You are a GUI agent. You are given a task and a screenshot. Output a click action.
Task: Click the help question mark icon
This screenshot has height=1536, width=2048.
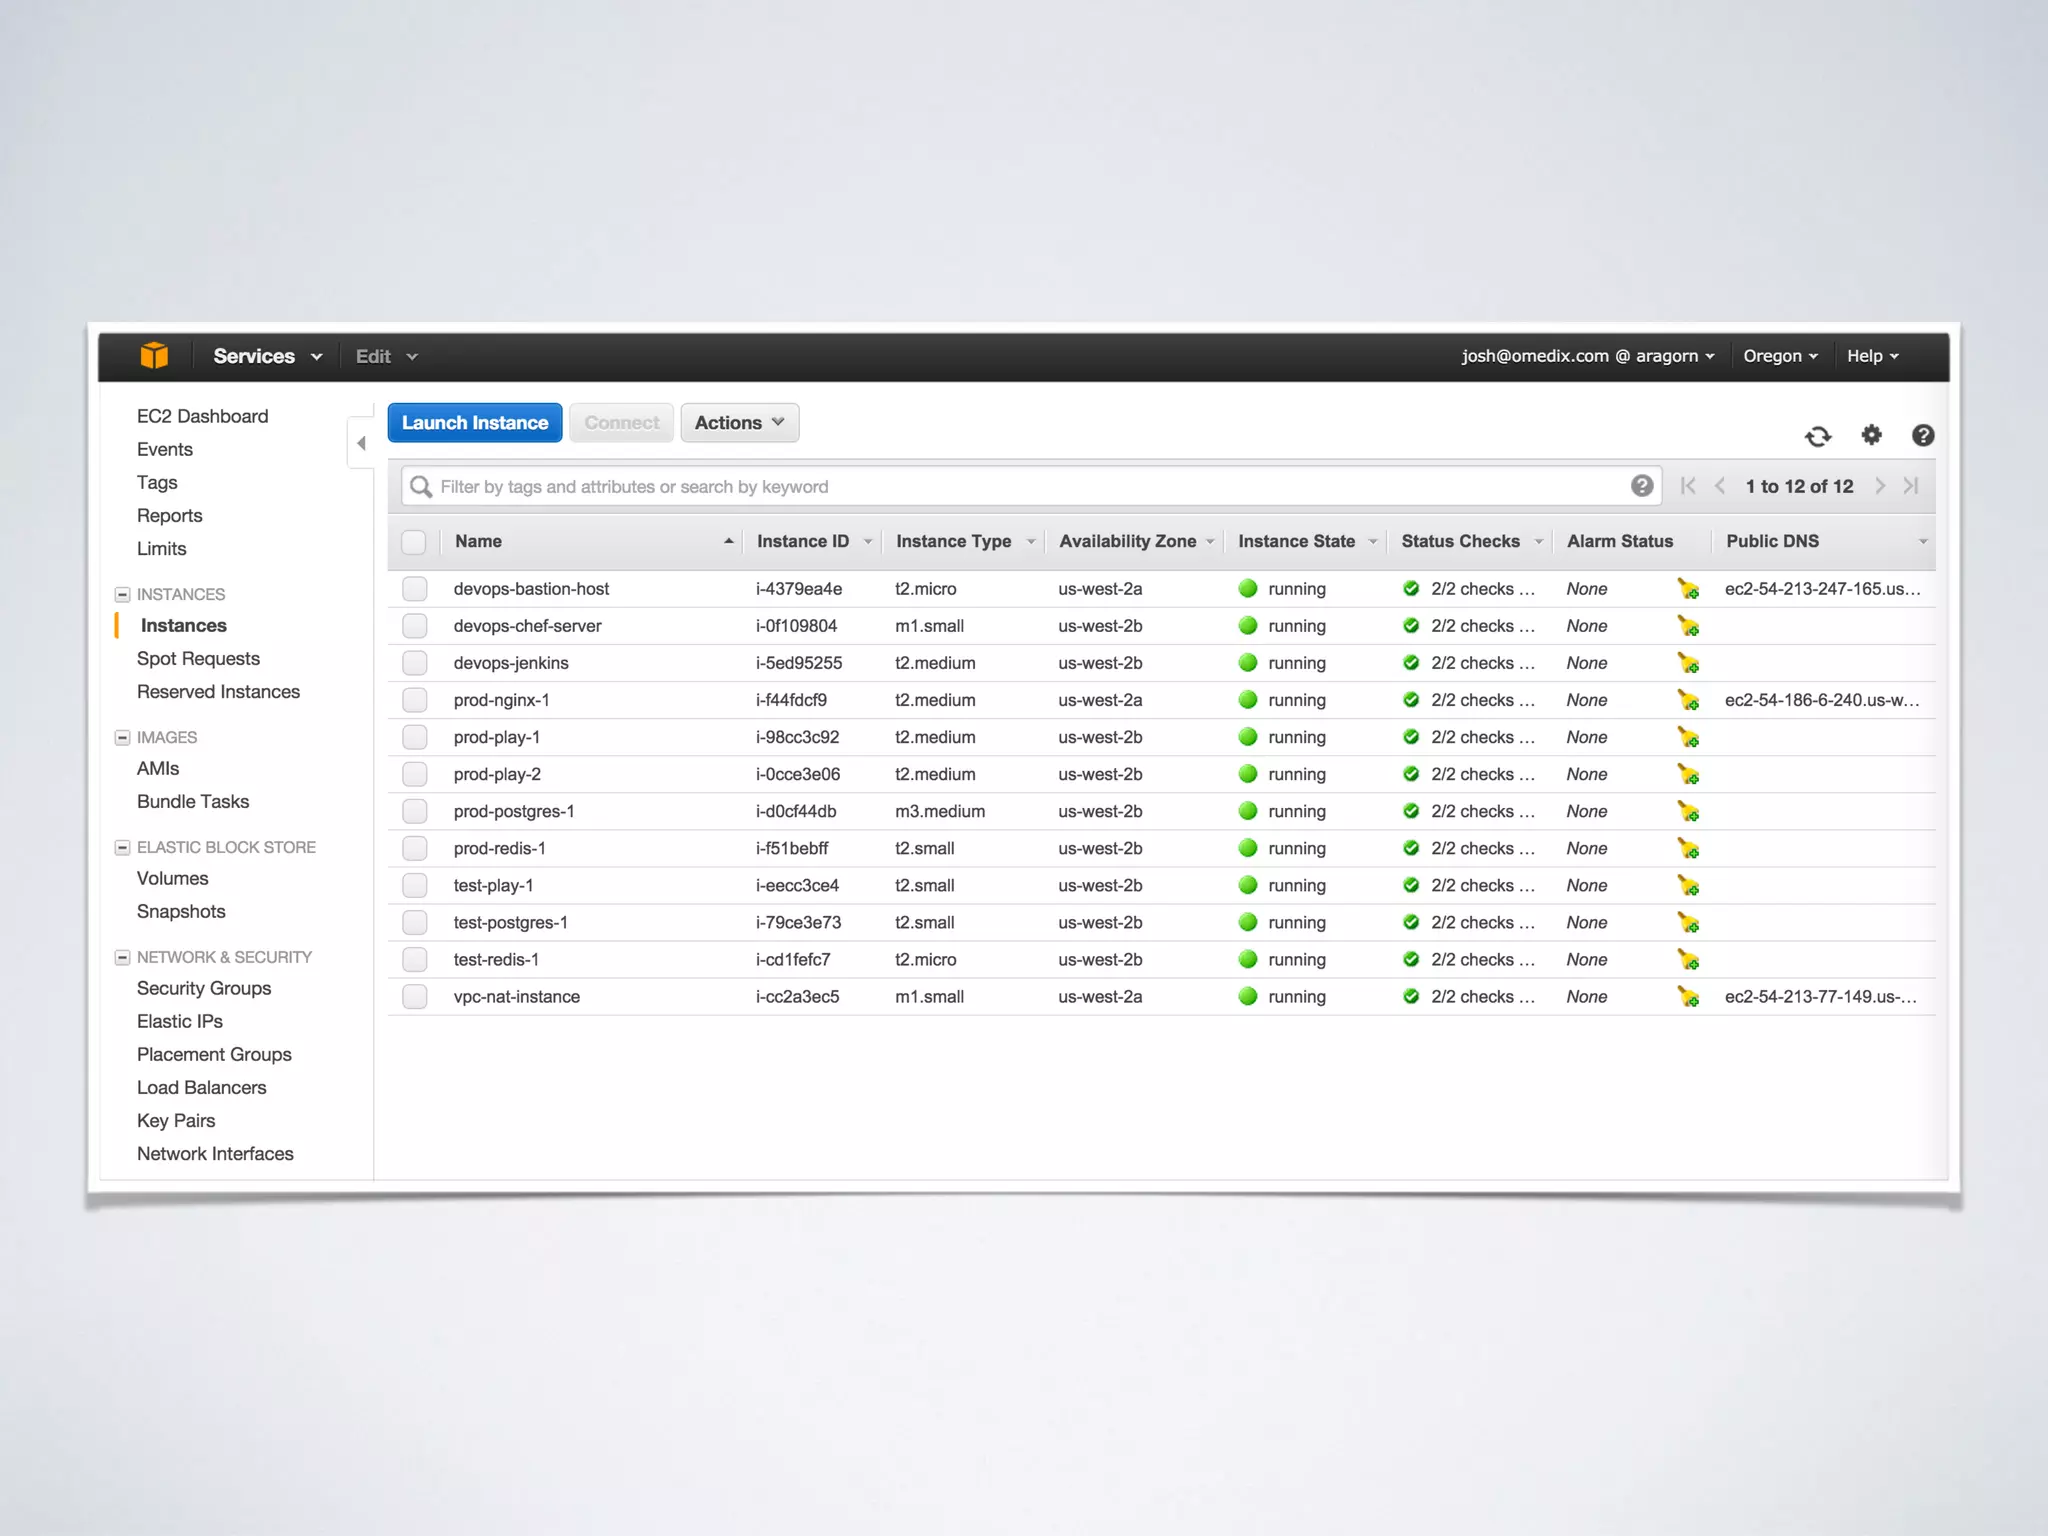(1922, 435)
